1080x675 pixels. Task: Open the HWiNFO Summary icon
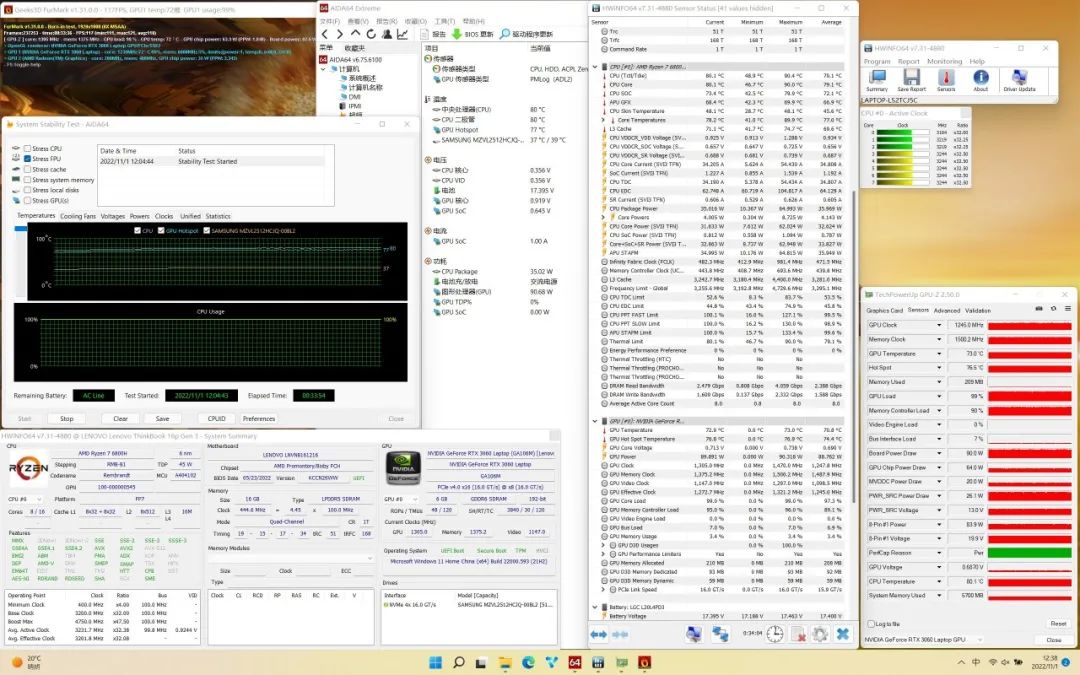876,77
